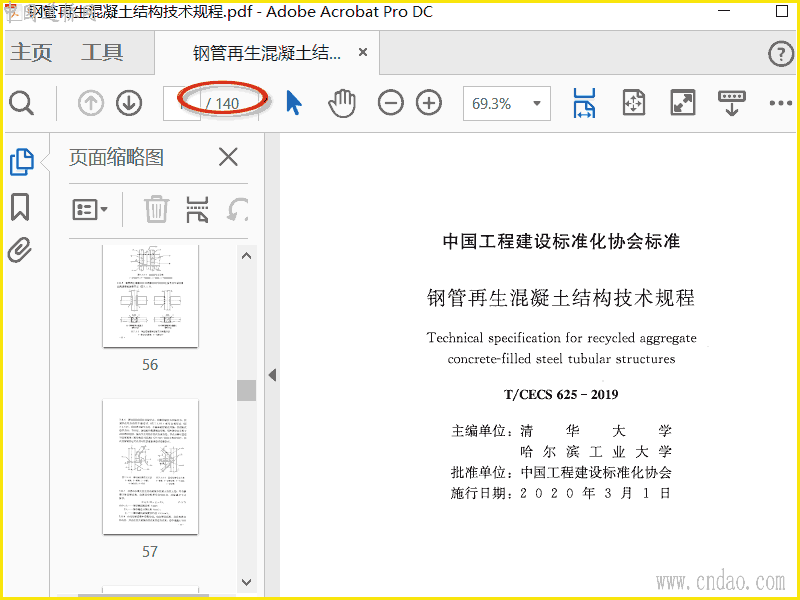800x600 pixels.
Task: Click the heading 中国工程建设标准化协会标准
Action: pyautogui.click(x=561, y=241)
